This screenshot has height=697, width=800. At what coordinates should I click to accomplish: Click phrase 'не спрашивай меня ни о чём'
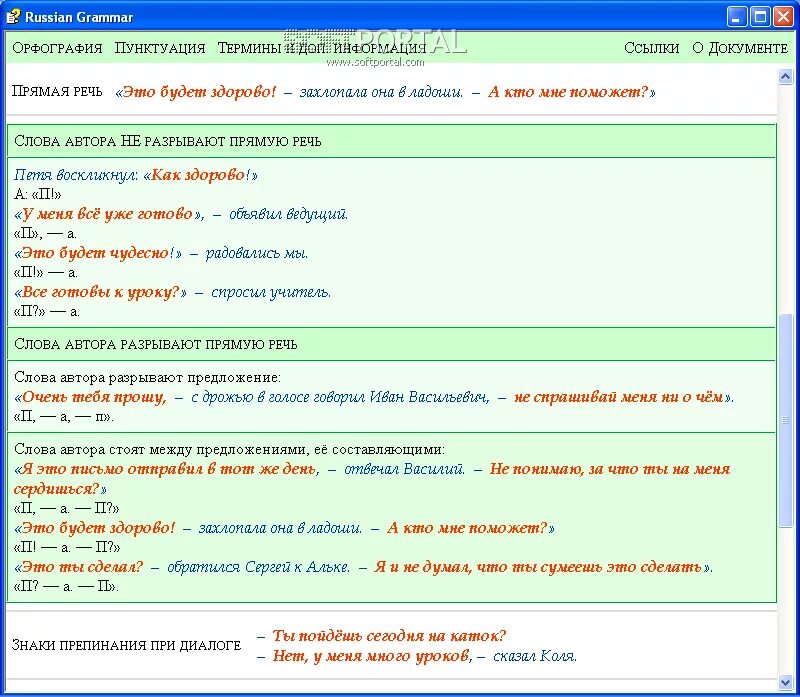(619, 397)
